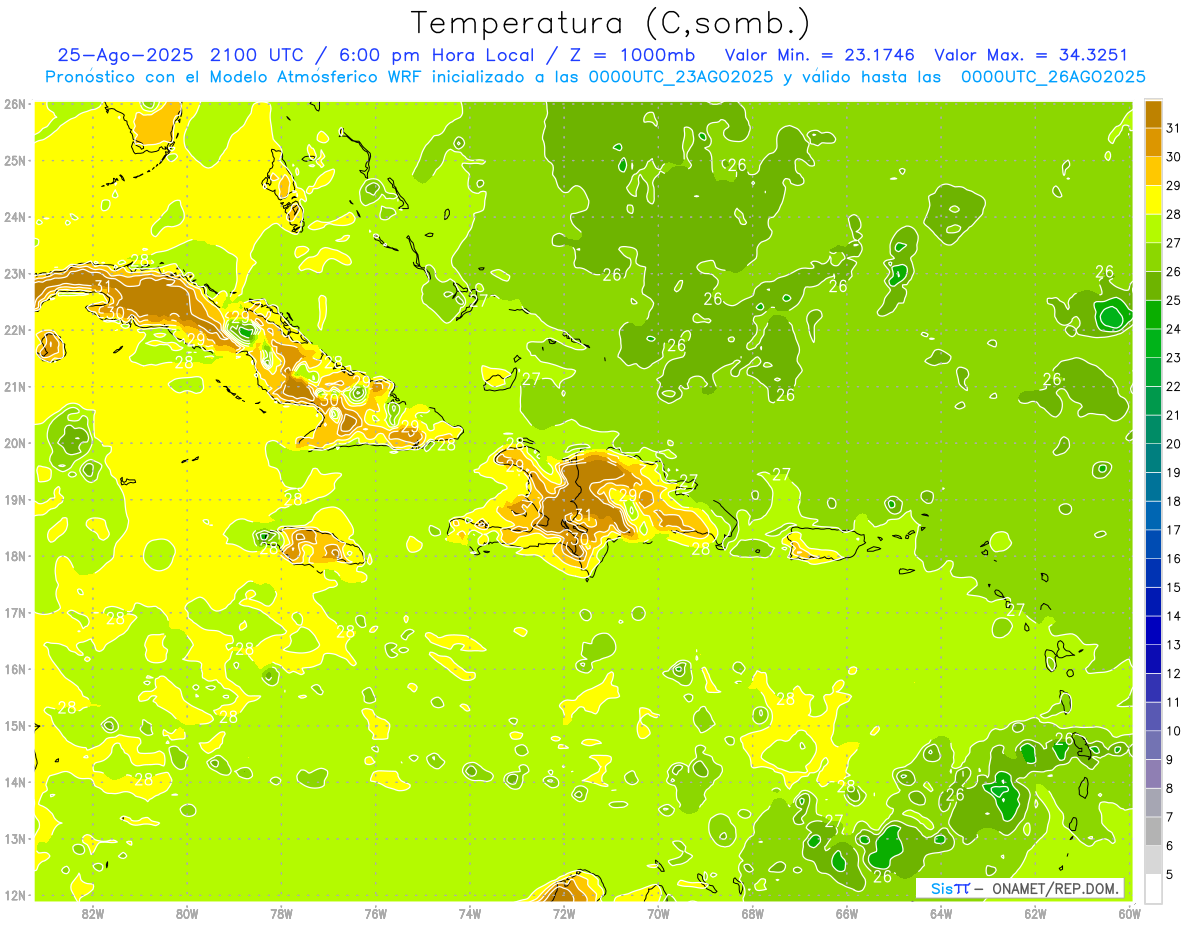
Task: Click the longitude label "82W"
Action: pyautogui.click(x=92, y=913)
